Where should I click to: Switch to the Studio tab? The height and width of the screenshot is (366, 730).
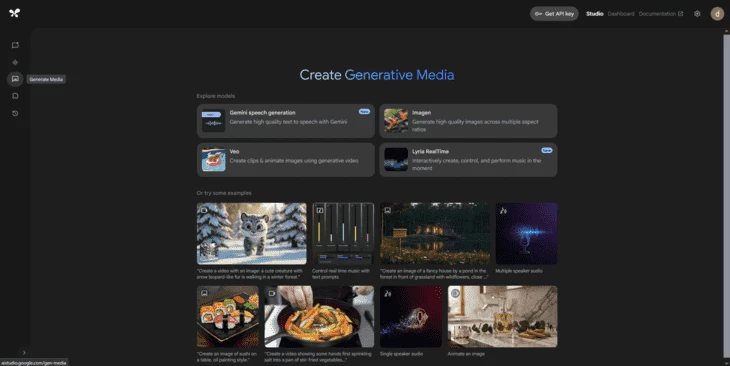pyautogui.click(x=595, y=14)
